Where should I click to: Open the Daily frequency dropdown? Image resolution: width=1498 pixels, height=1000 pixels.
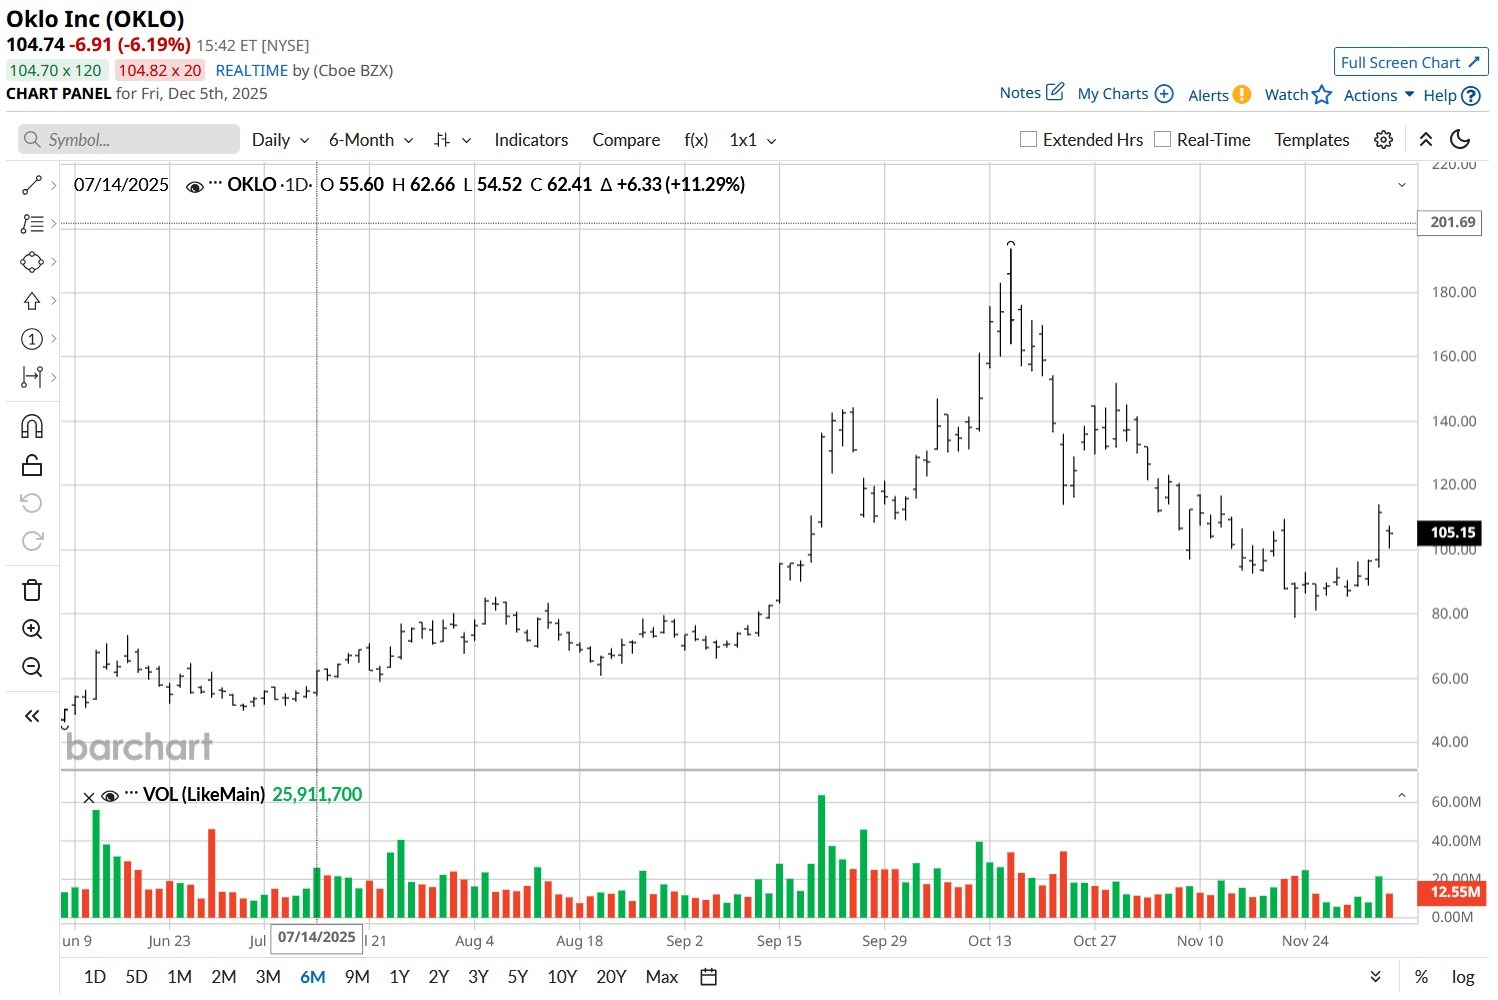click(280, 140)
